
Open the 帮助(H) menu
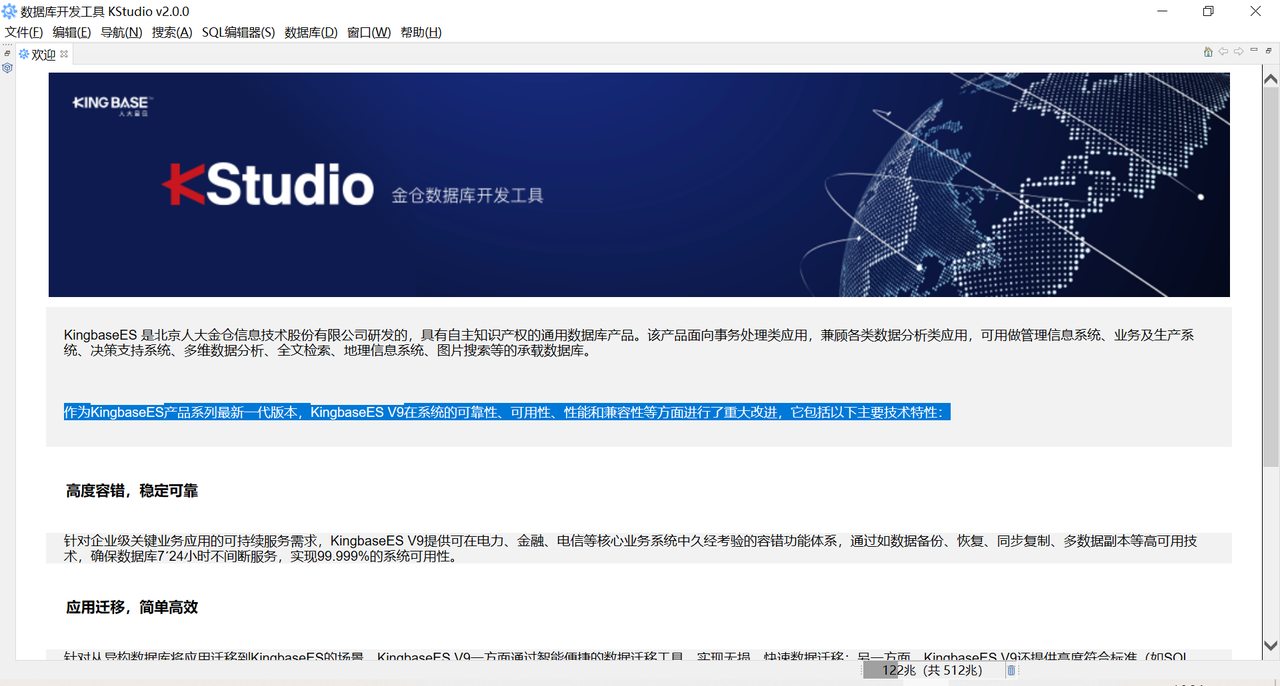coord(421,32)
